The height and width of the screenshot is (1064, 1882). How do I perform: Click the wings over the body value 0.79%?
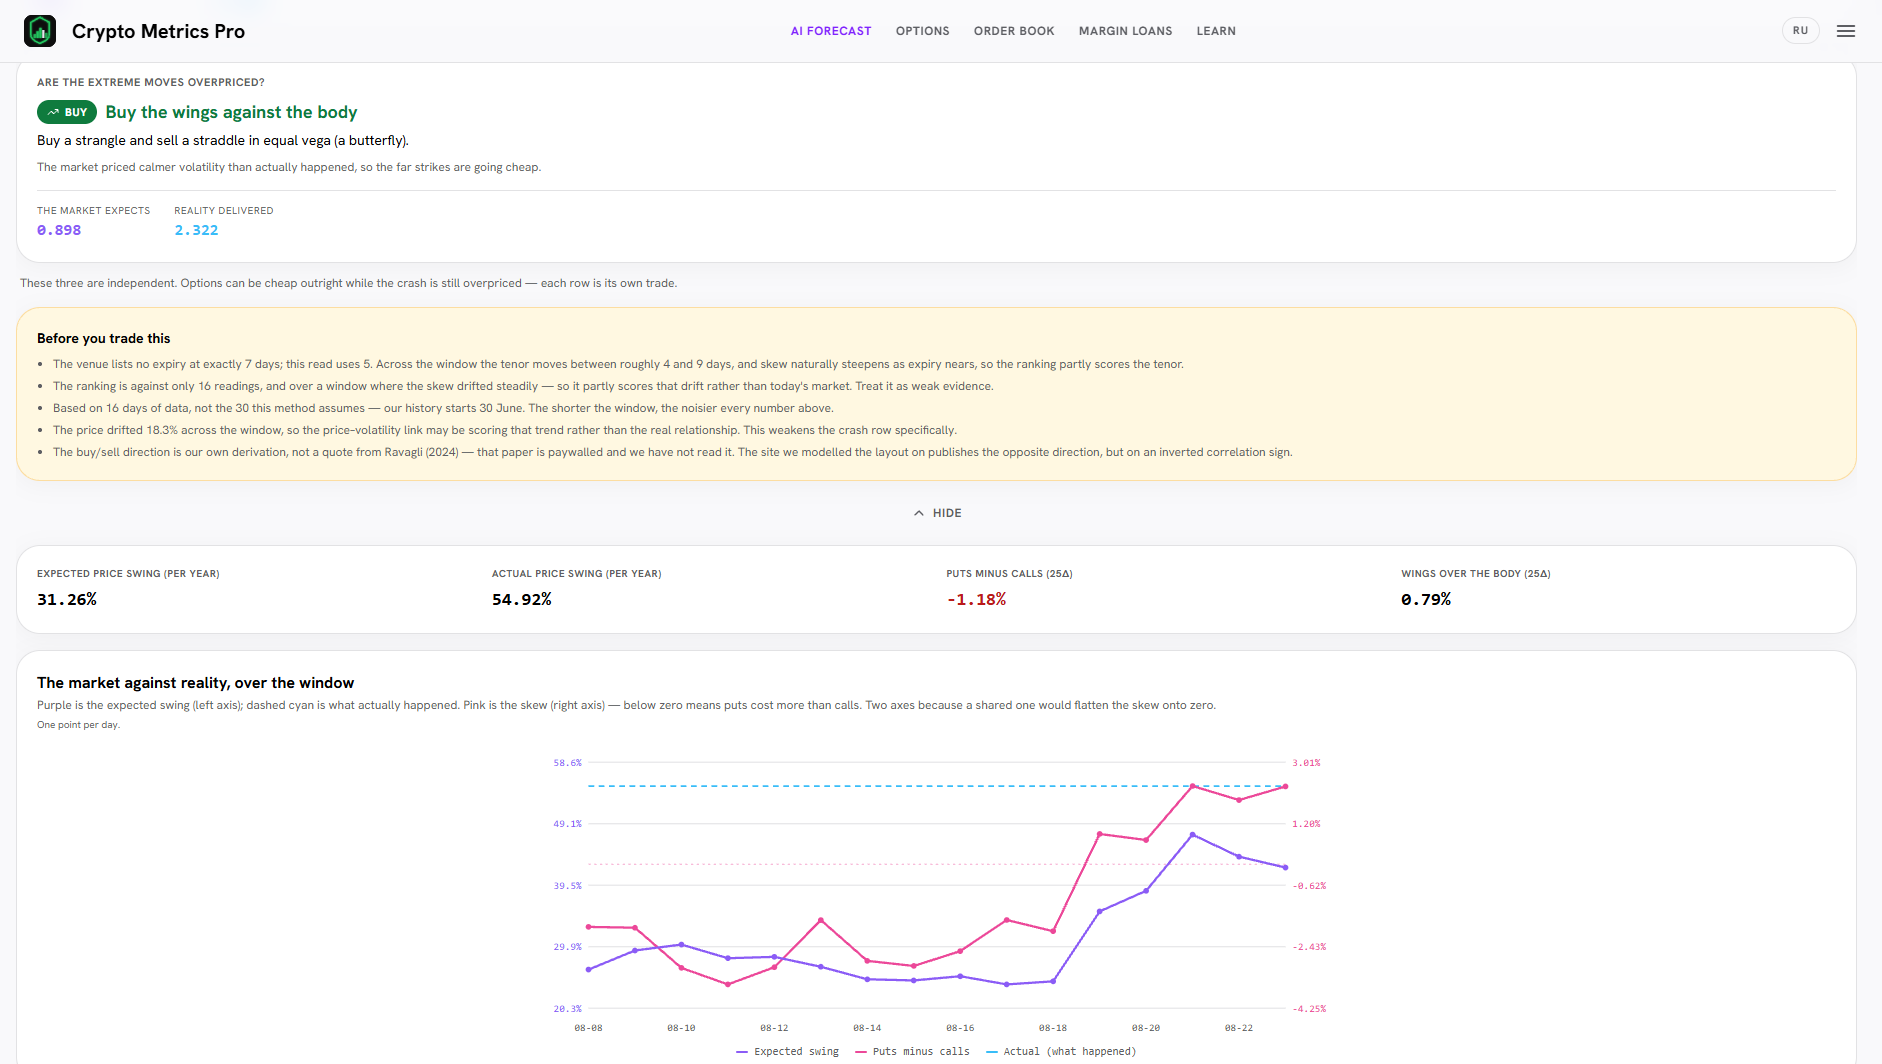(x=1426, y=599)
